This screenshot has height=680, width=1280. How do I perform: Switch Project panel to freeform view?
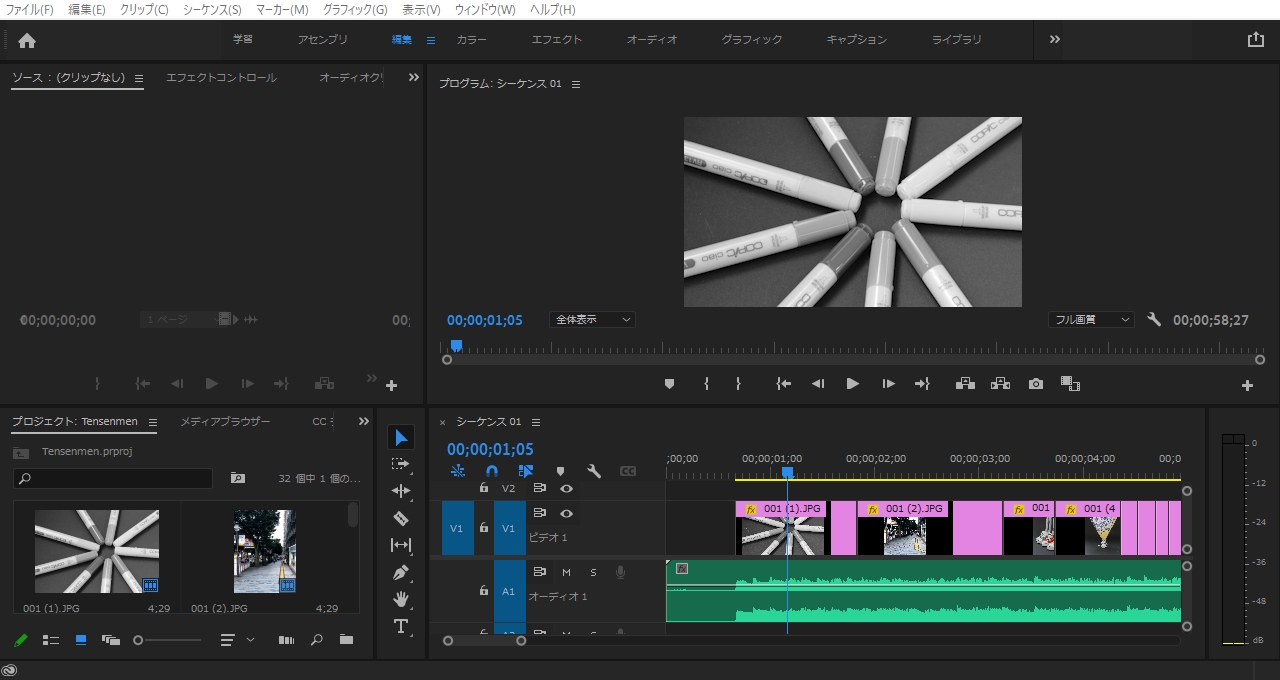(111, 640)
